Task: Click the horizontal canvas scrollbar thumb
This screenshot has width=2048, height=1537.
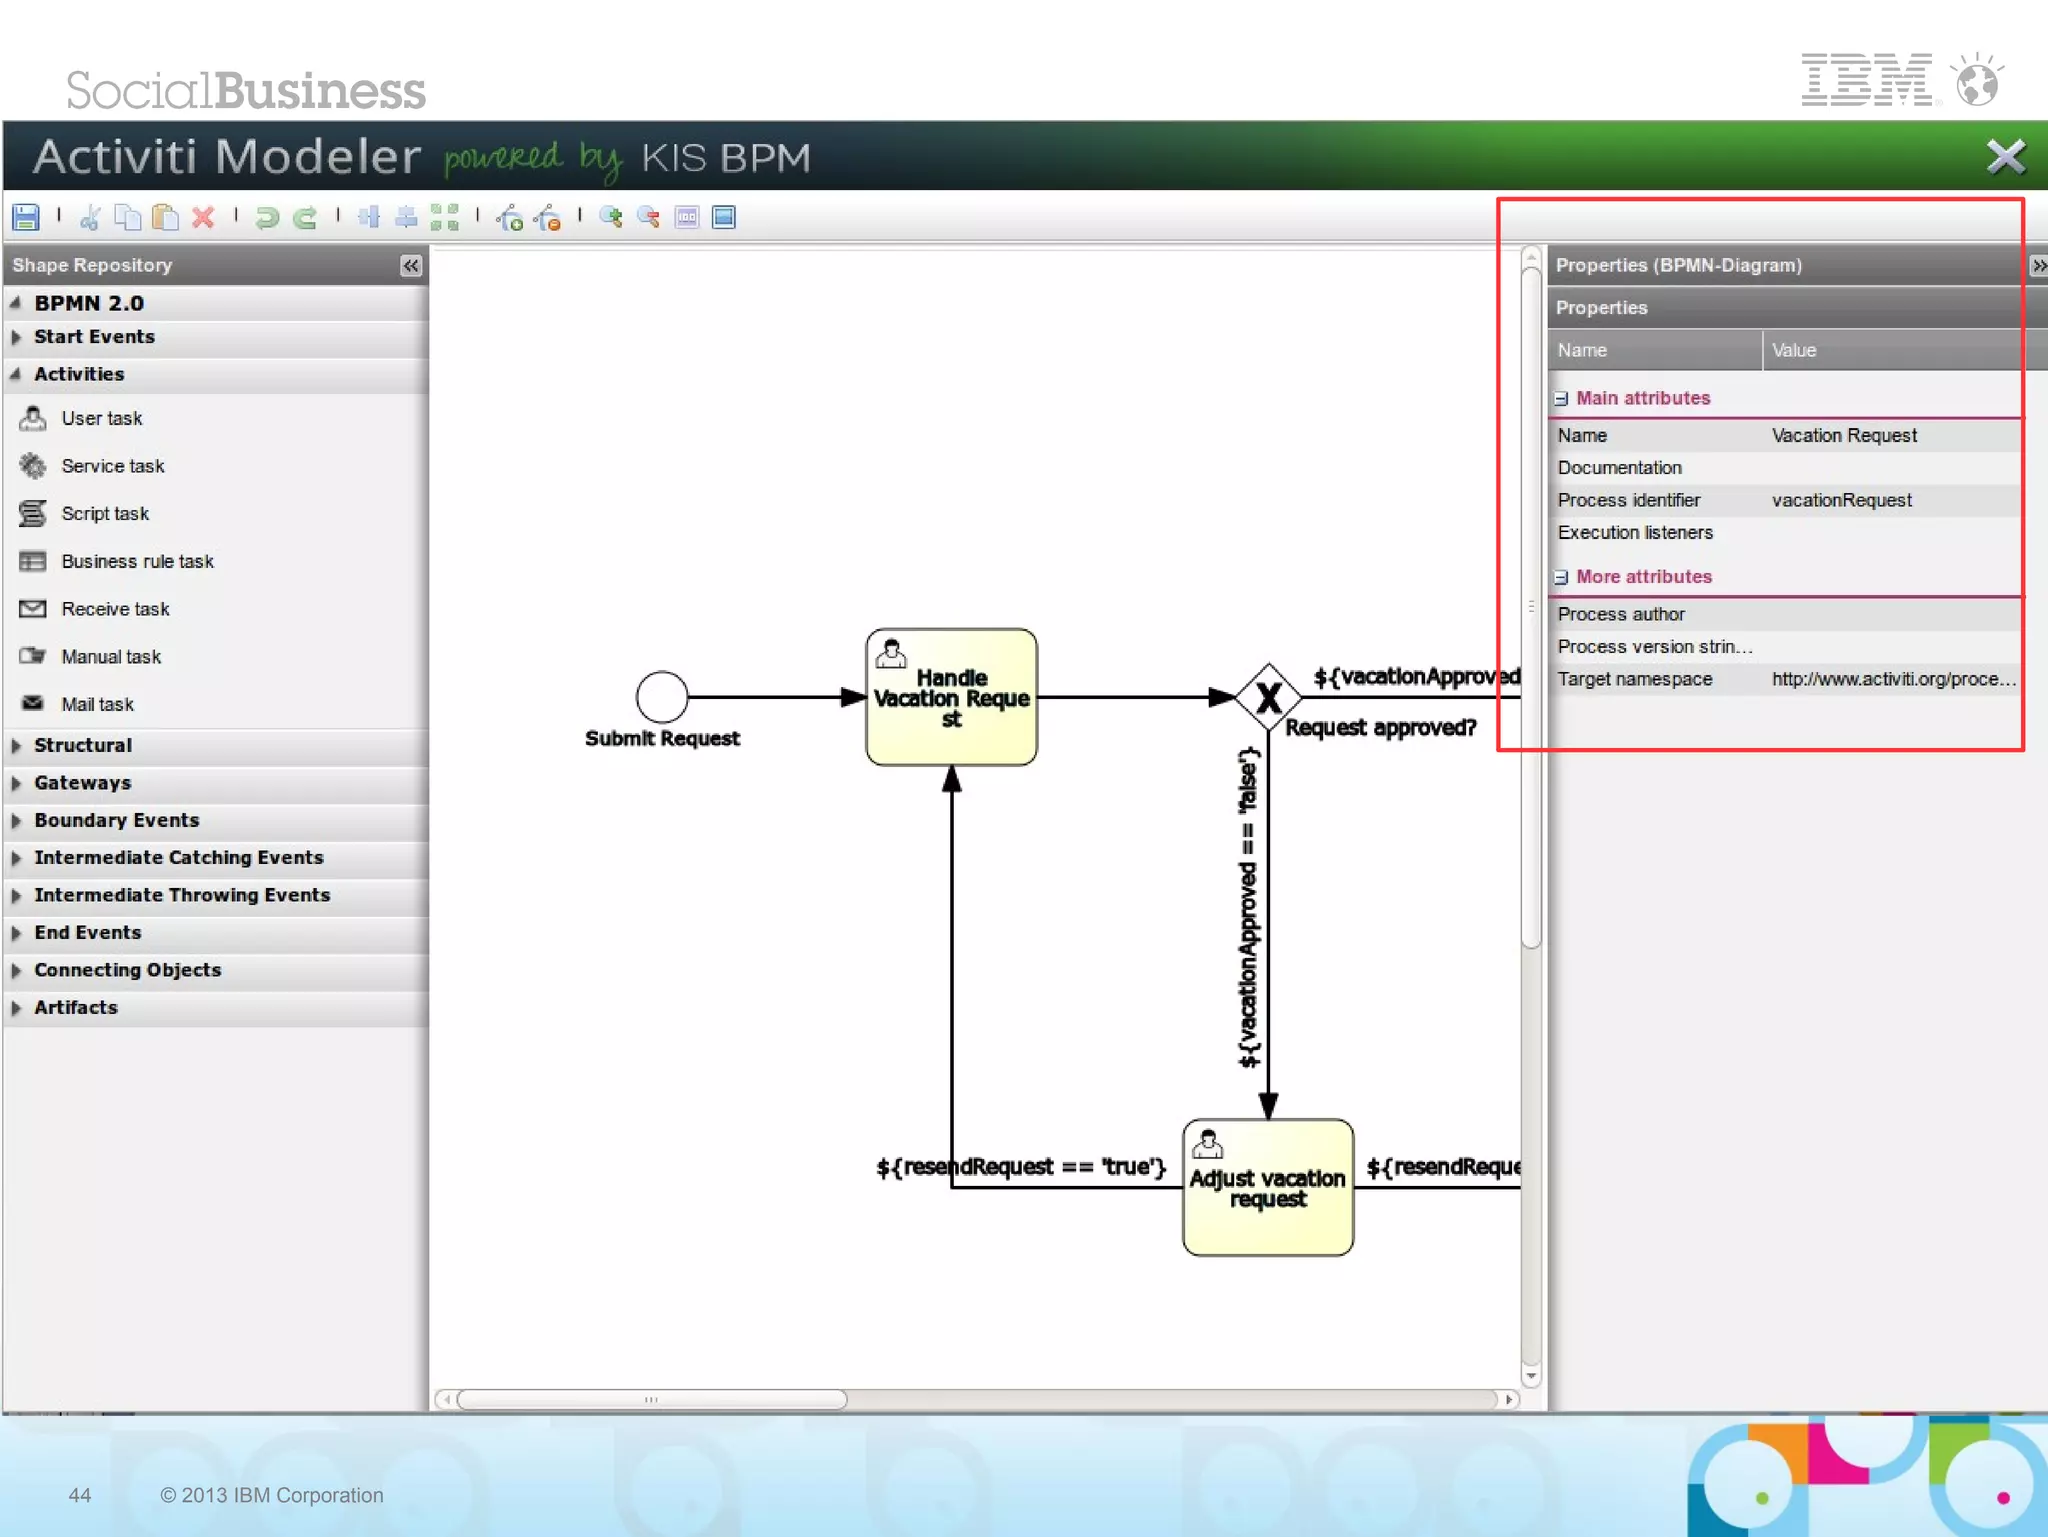Action: 651,1399
